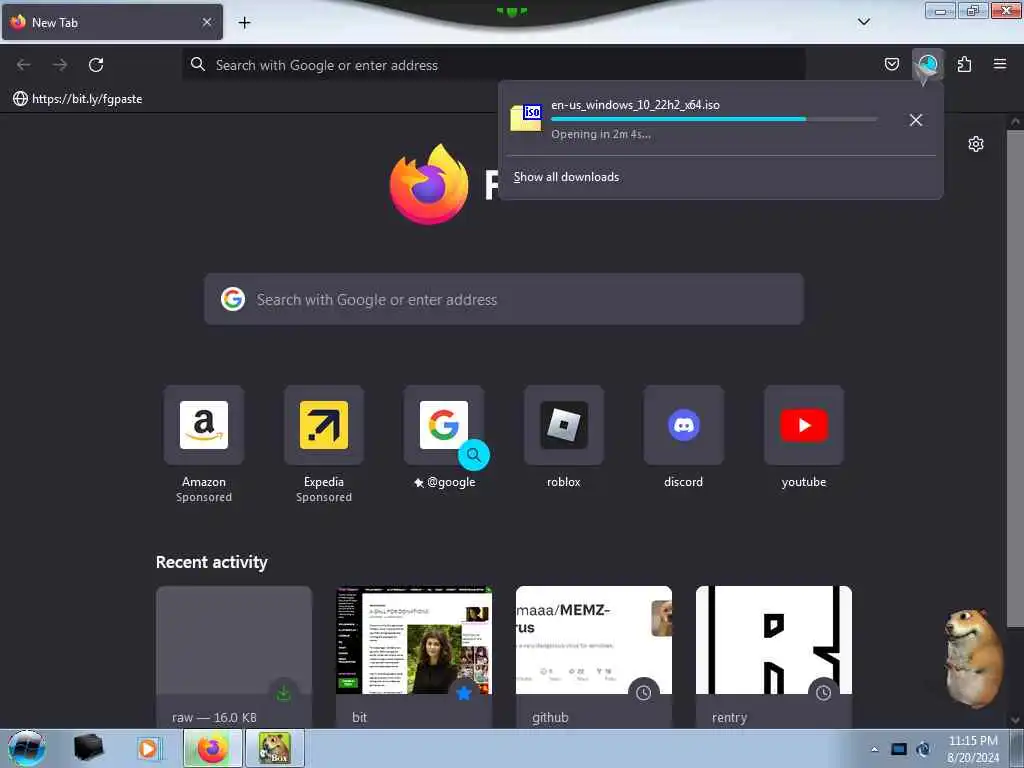Click the download progress bar
Viewport: 1024px width, 768px height.
click(714, 119)
